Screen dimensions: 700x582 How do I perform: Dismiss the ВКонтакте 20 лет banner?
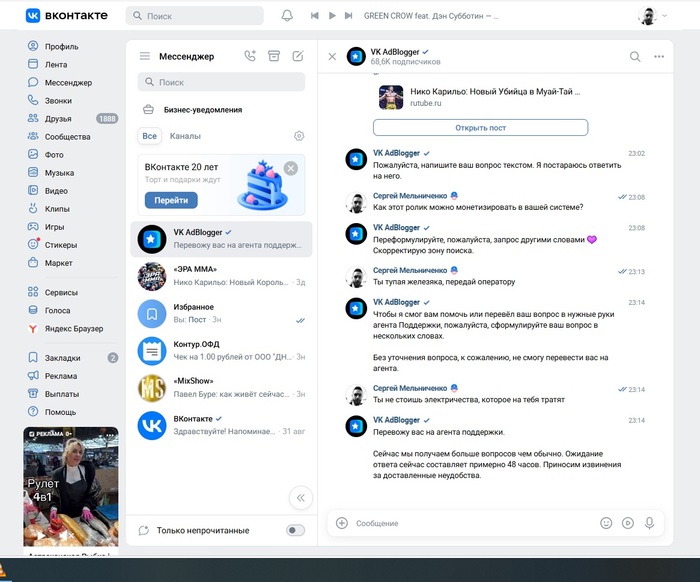(x=291, y=168)
